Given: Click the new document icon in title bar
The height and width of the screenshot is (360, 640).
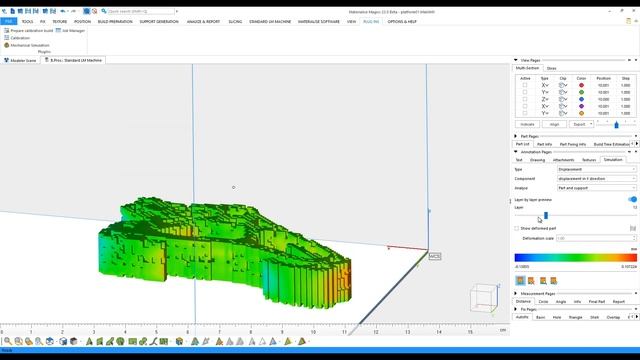Looking at the screenshot, I should (12, 11).
